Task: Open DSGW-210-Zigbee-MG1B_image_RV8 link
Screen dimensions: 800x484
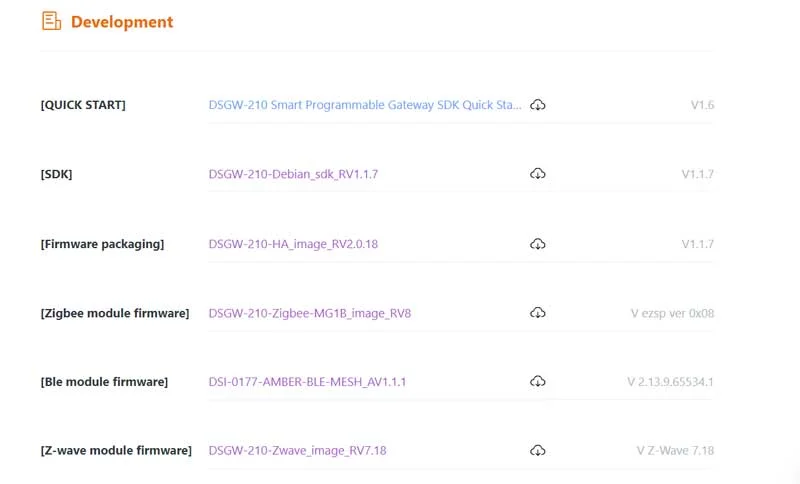Action: pos(310,313)
